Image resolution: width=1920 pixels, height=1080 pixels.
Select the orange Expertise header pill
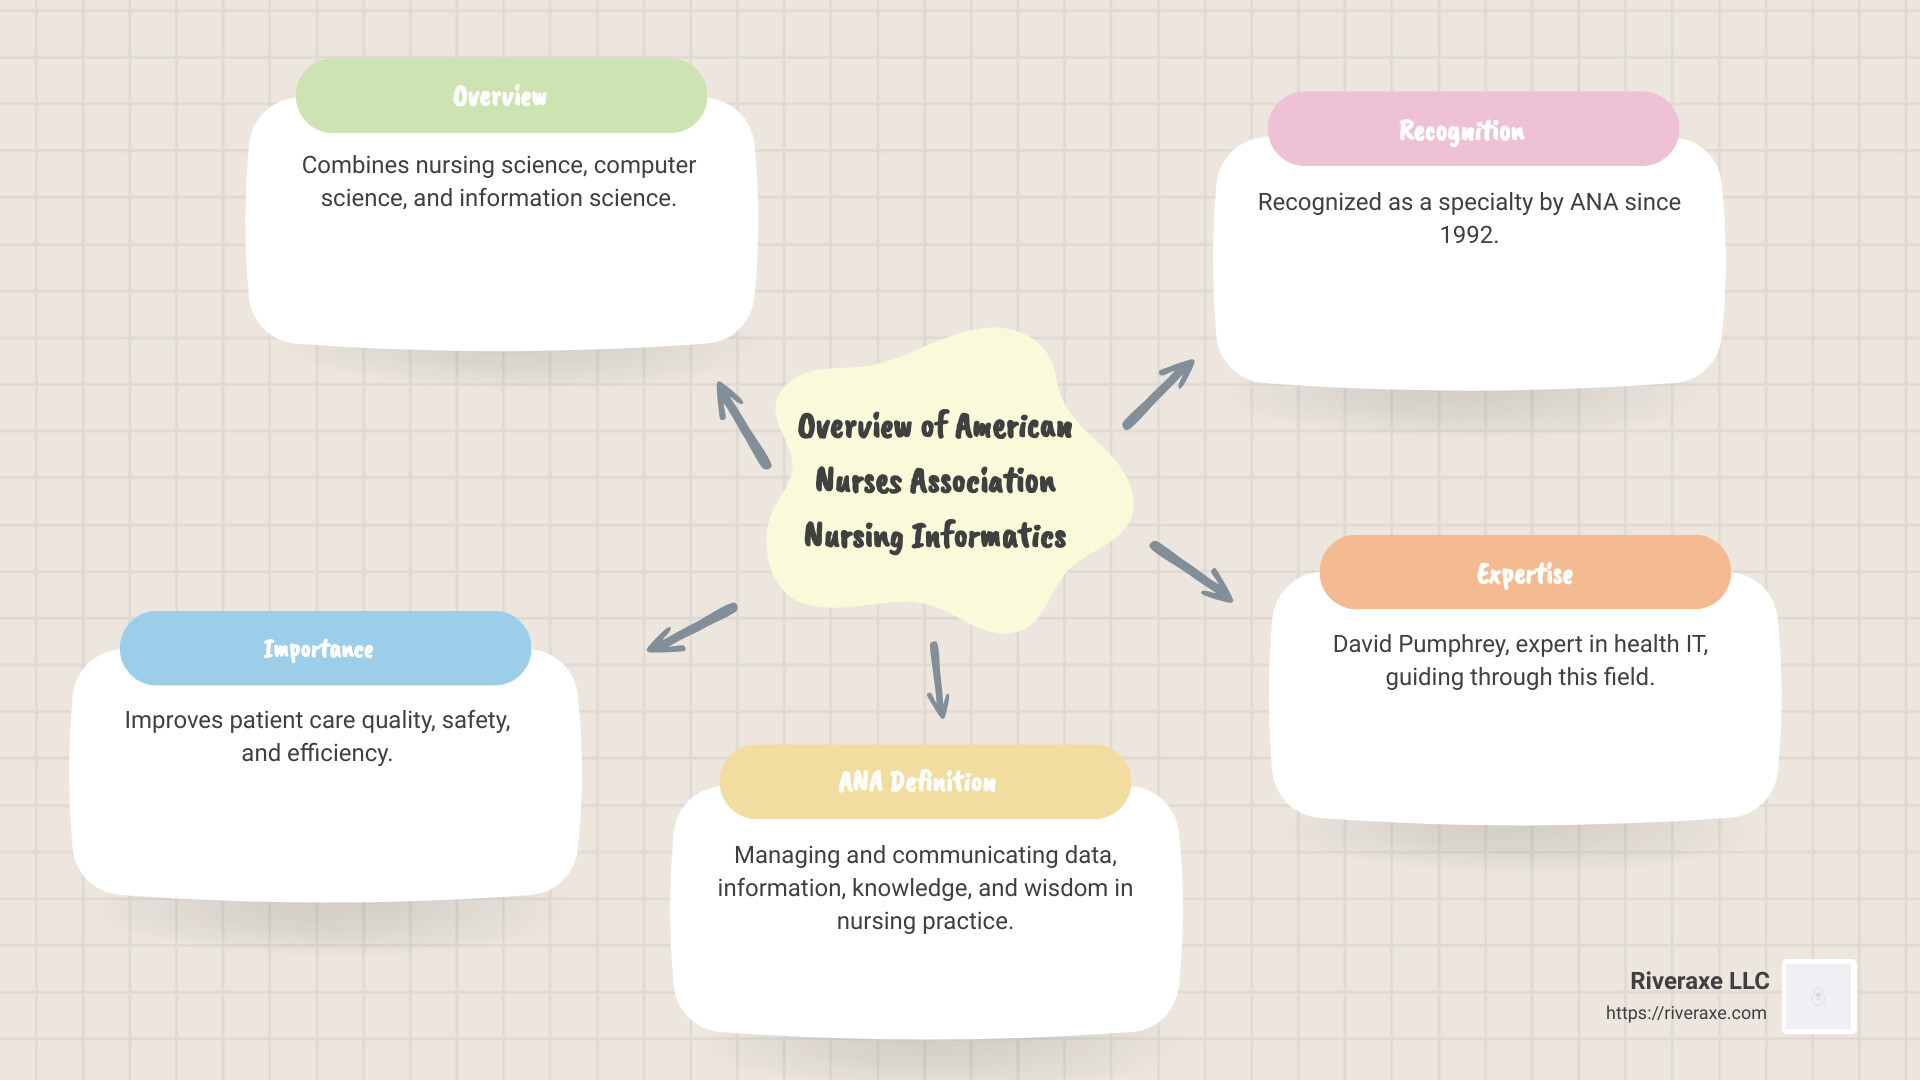[x=1524, y=573]
